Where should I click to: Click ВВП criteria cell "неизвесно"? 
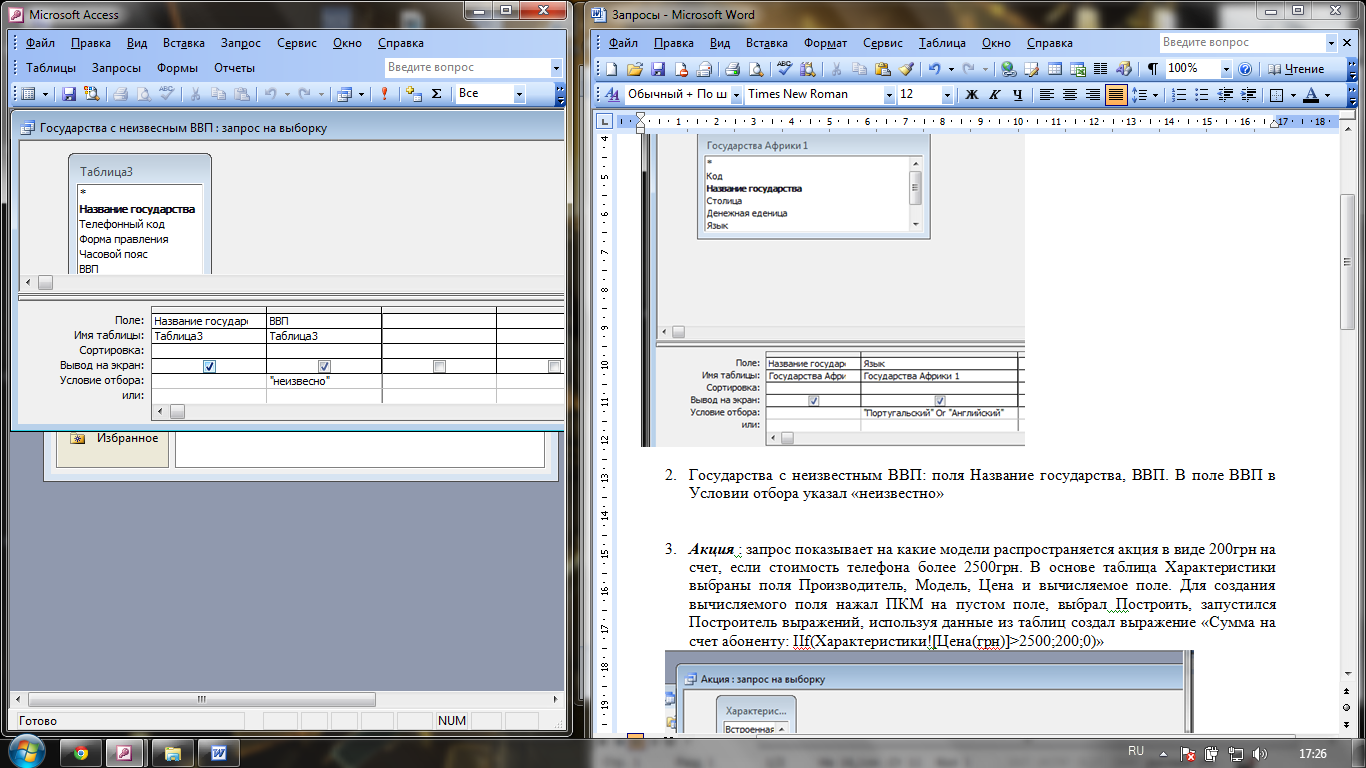[324, 381]
